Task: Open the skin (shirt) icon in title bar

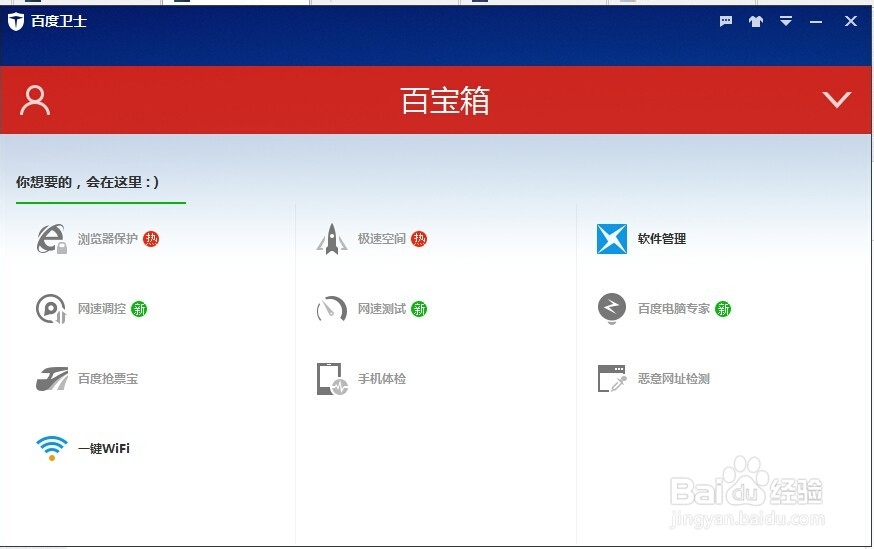Action: pos(756,21)
